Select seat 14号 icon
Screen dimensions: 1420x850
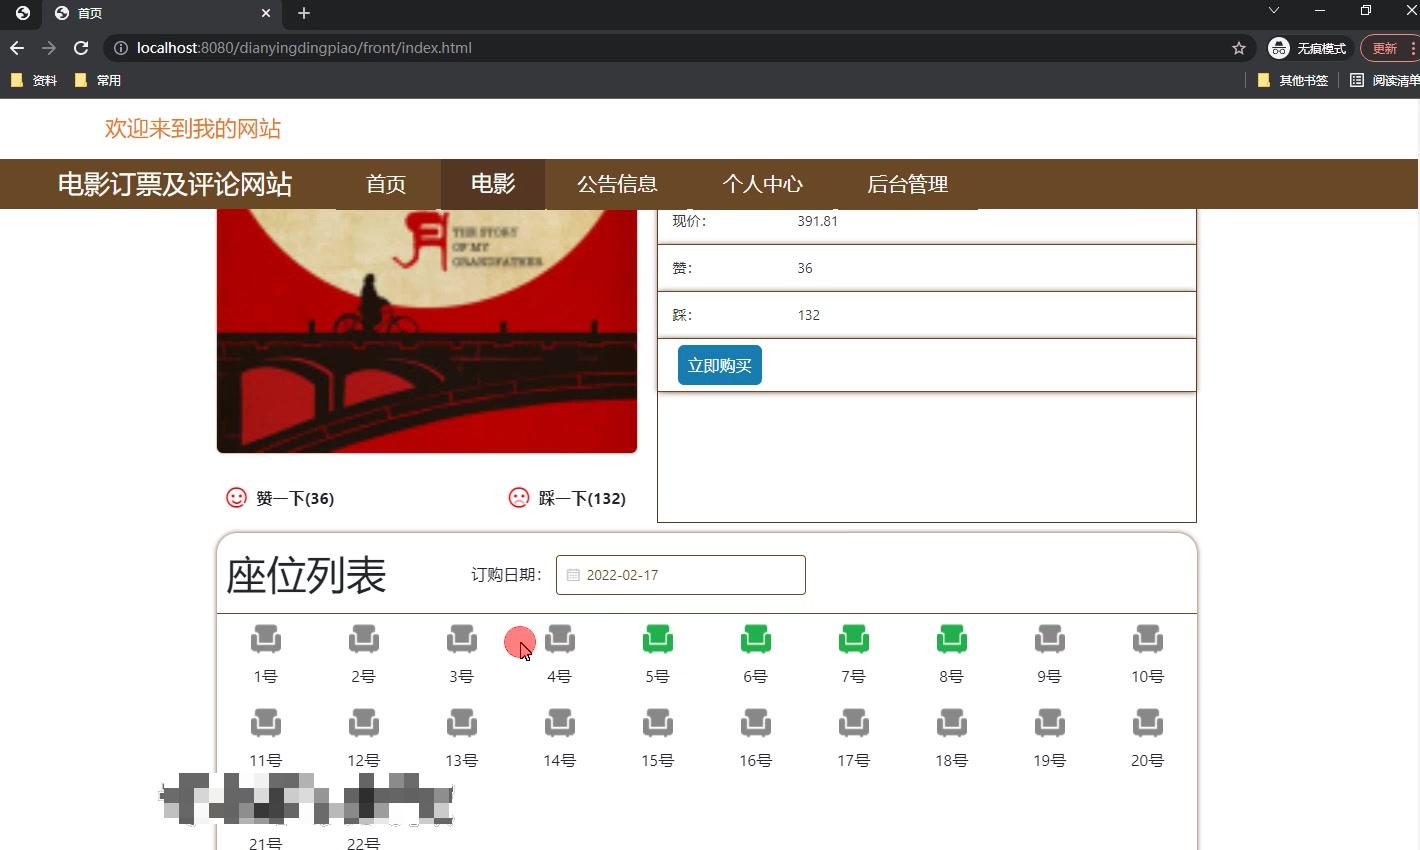[559, 723]
